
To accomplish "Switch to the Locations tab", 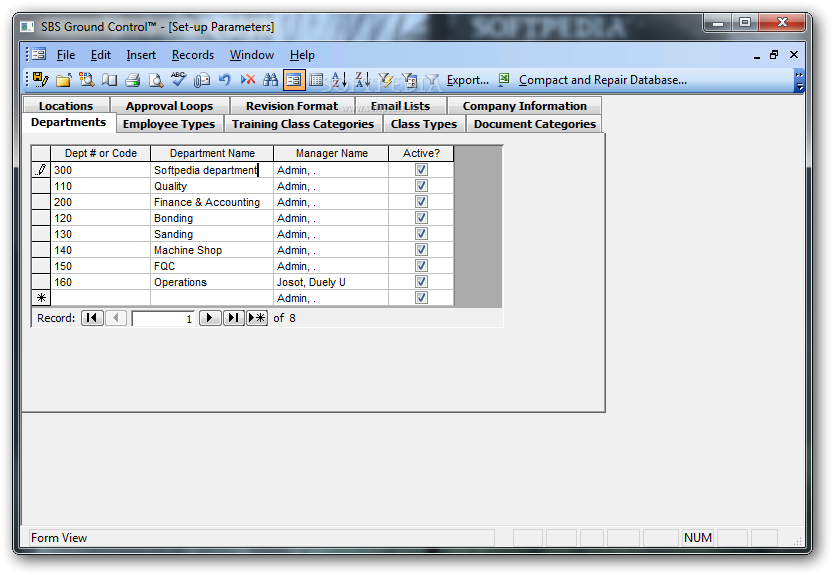I will tap(66, 106).
